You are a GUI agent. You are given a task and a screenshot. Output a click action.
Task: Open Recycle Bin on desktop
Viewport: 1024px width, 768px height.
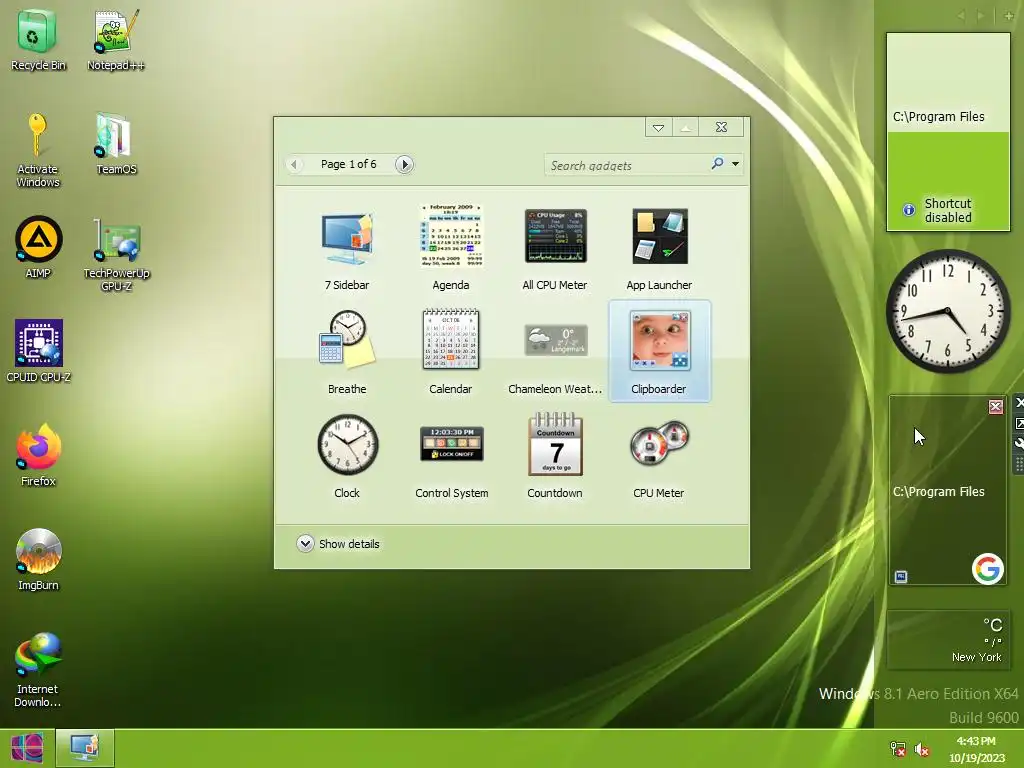tap(38, 39)
